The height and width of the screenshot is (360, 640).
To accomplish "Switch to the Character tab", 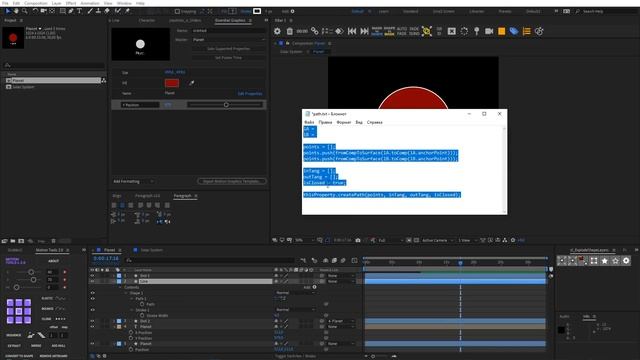I will pos(147,20).
